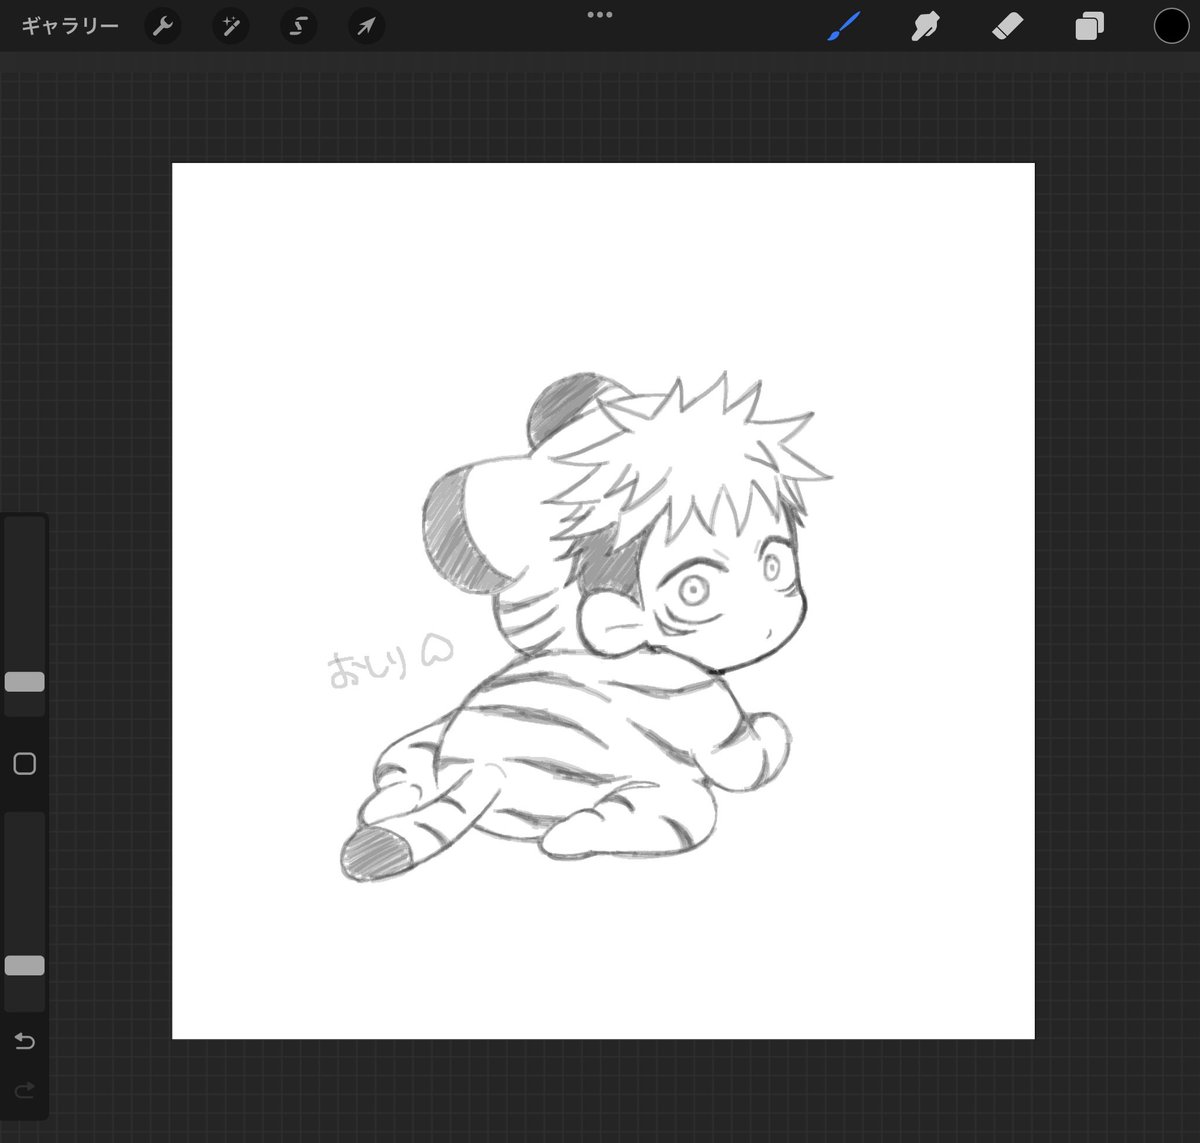Open the Adjustments magic wand menu
The height and width of the screenshot is (1143, 1200).
pyautogui.click(x=231, y=26)
